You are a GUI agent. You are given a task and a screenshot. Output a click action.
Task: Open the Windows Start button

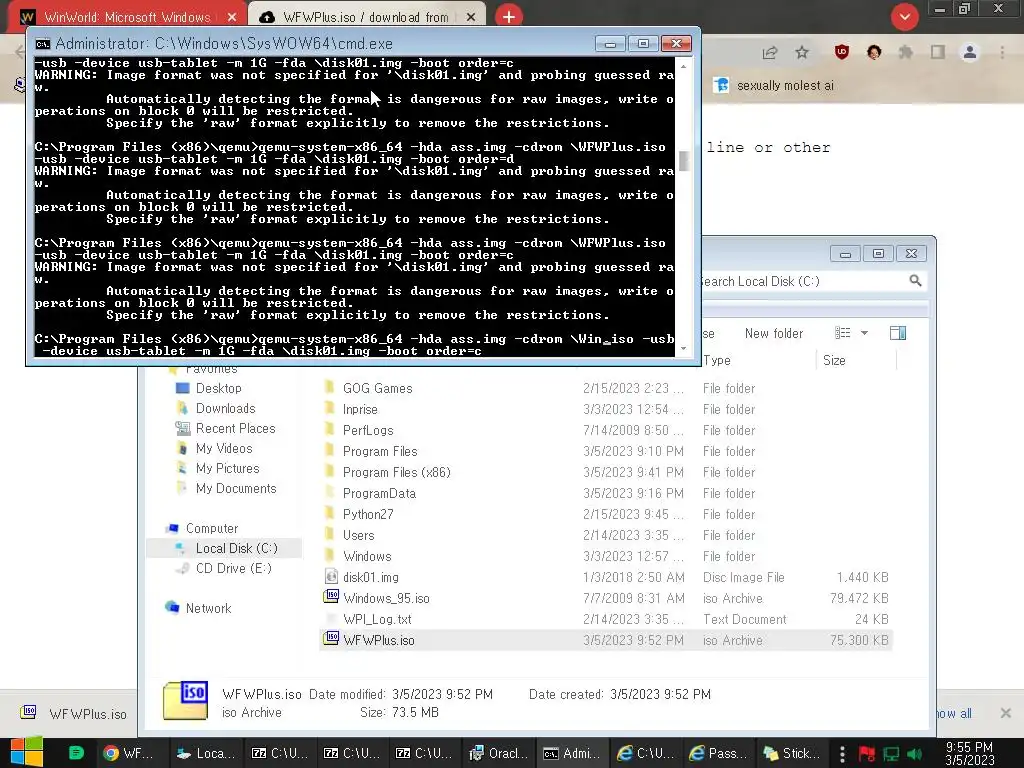(x=26, y=752)
